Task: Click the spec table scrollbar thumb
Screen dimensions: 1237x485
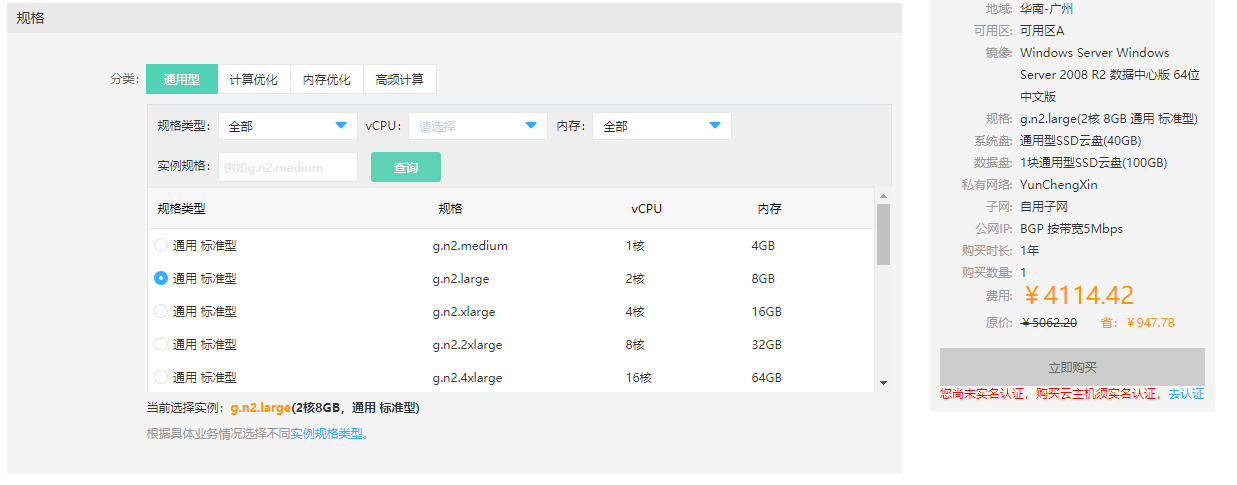Action: click(x=883, y=235)
